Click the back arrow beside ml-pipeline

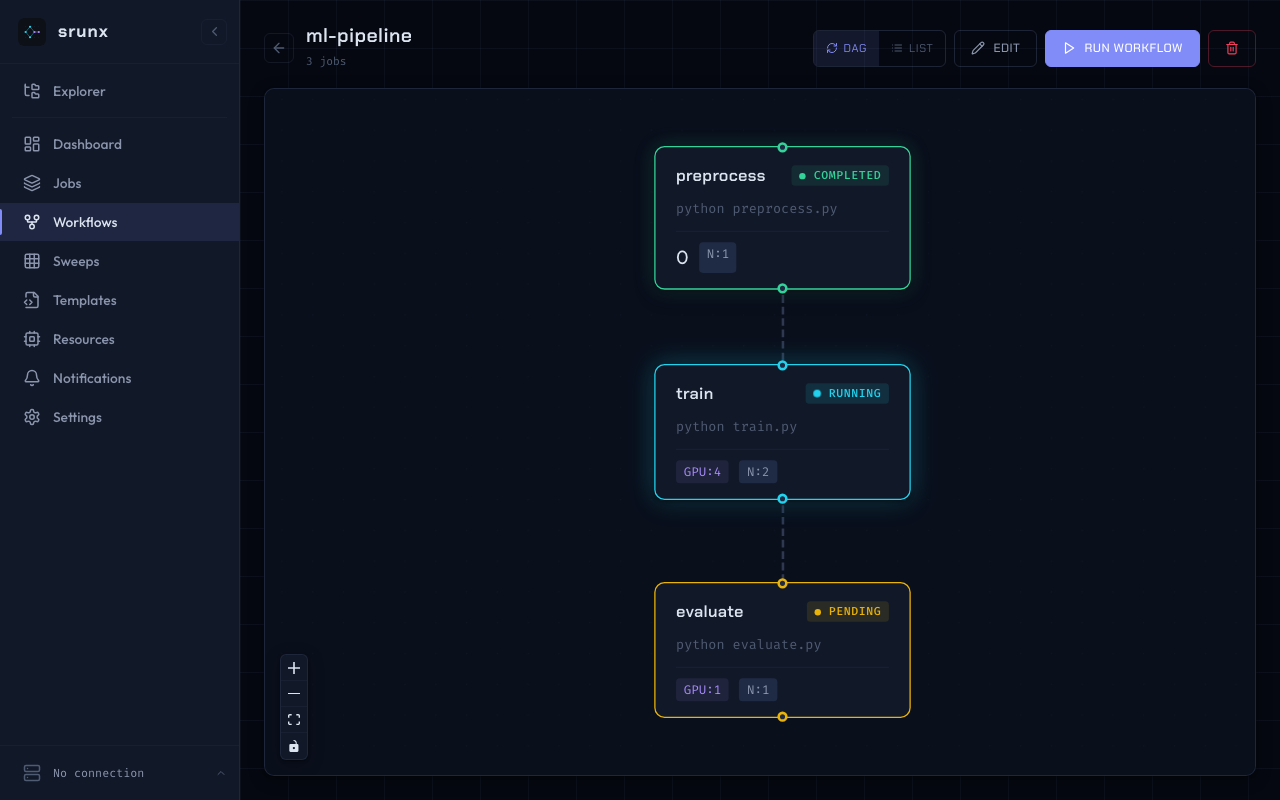279,48
